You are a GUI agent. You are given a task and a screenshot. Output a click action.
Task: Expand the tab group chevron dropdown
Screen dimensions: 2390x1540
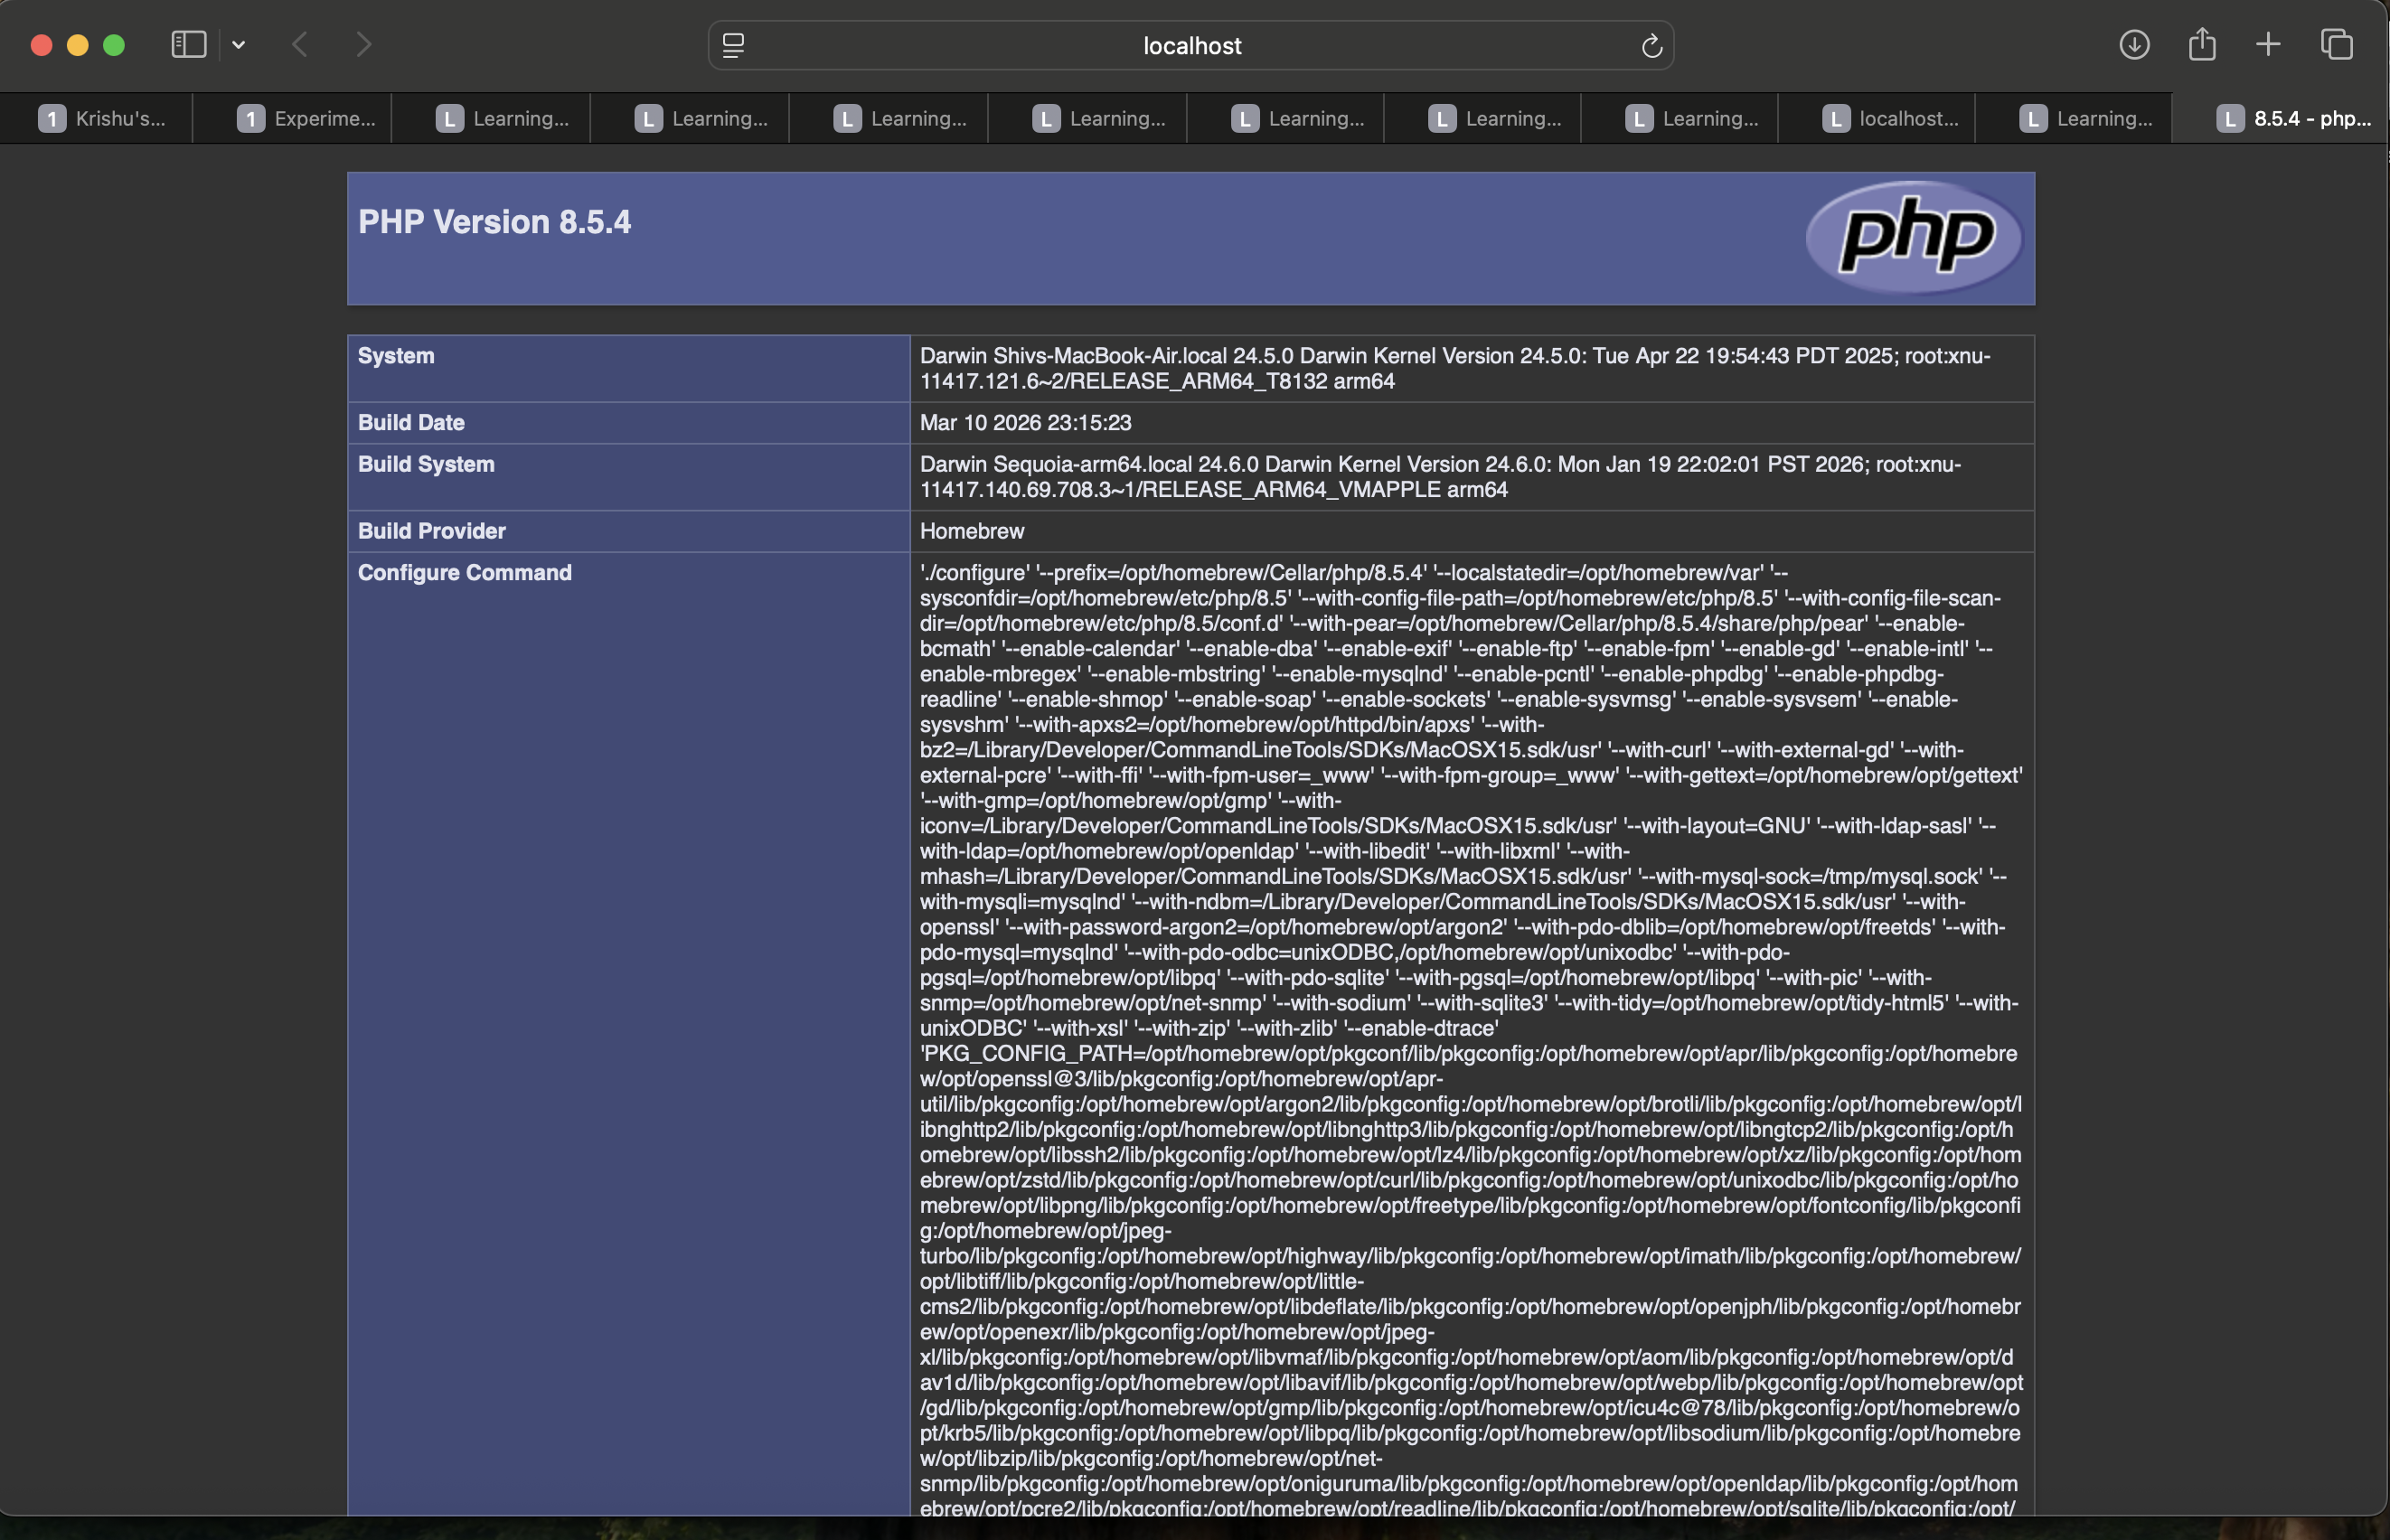click(238, 45)
